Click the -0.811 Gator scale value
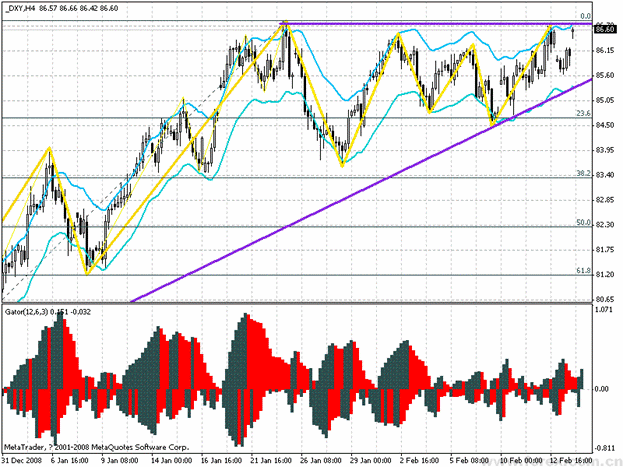Screen dimensions: 623x467 click(x=604, y=448)
